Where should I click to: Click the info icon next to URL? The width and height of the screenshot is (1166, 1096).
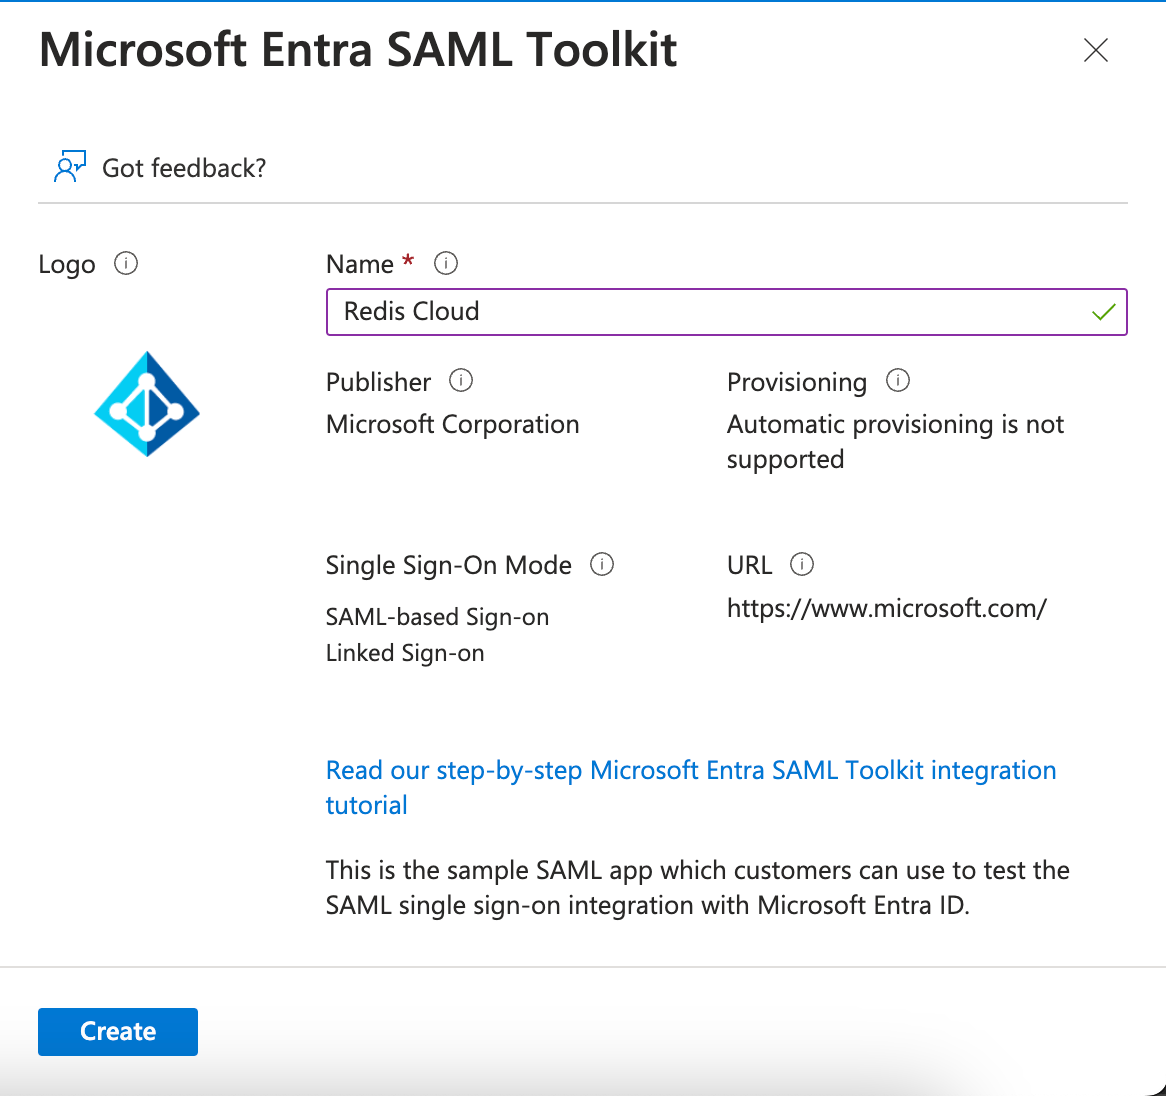point(802,564)
